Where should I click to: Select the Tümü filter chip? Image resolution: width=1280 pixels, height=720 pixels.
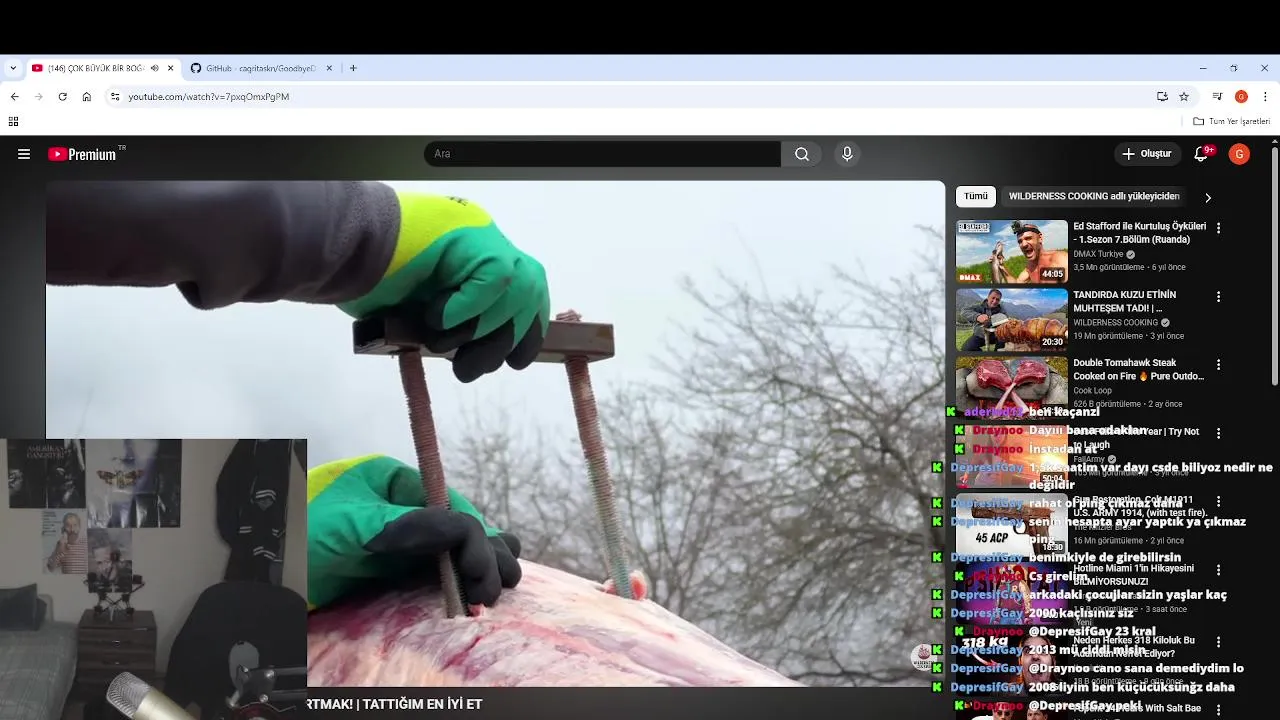976,196
